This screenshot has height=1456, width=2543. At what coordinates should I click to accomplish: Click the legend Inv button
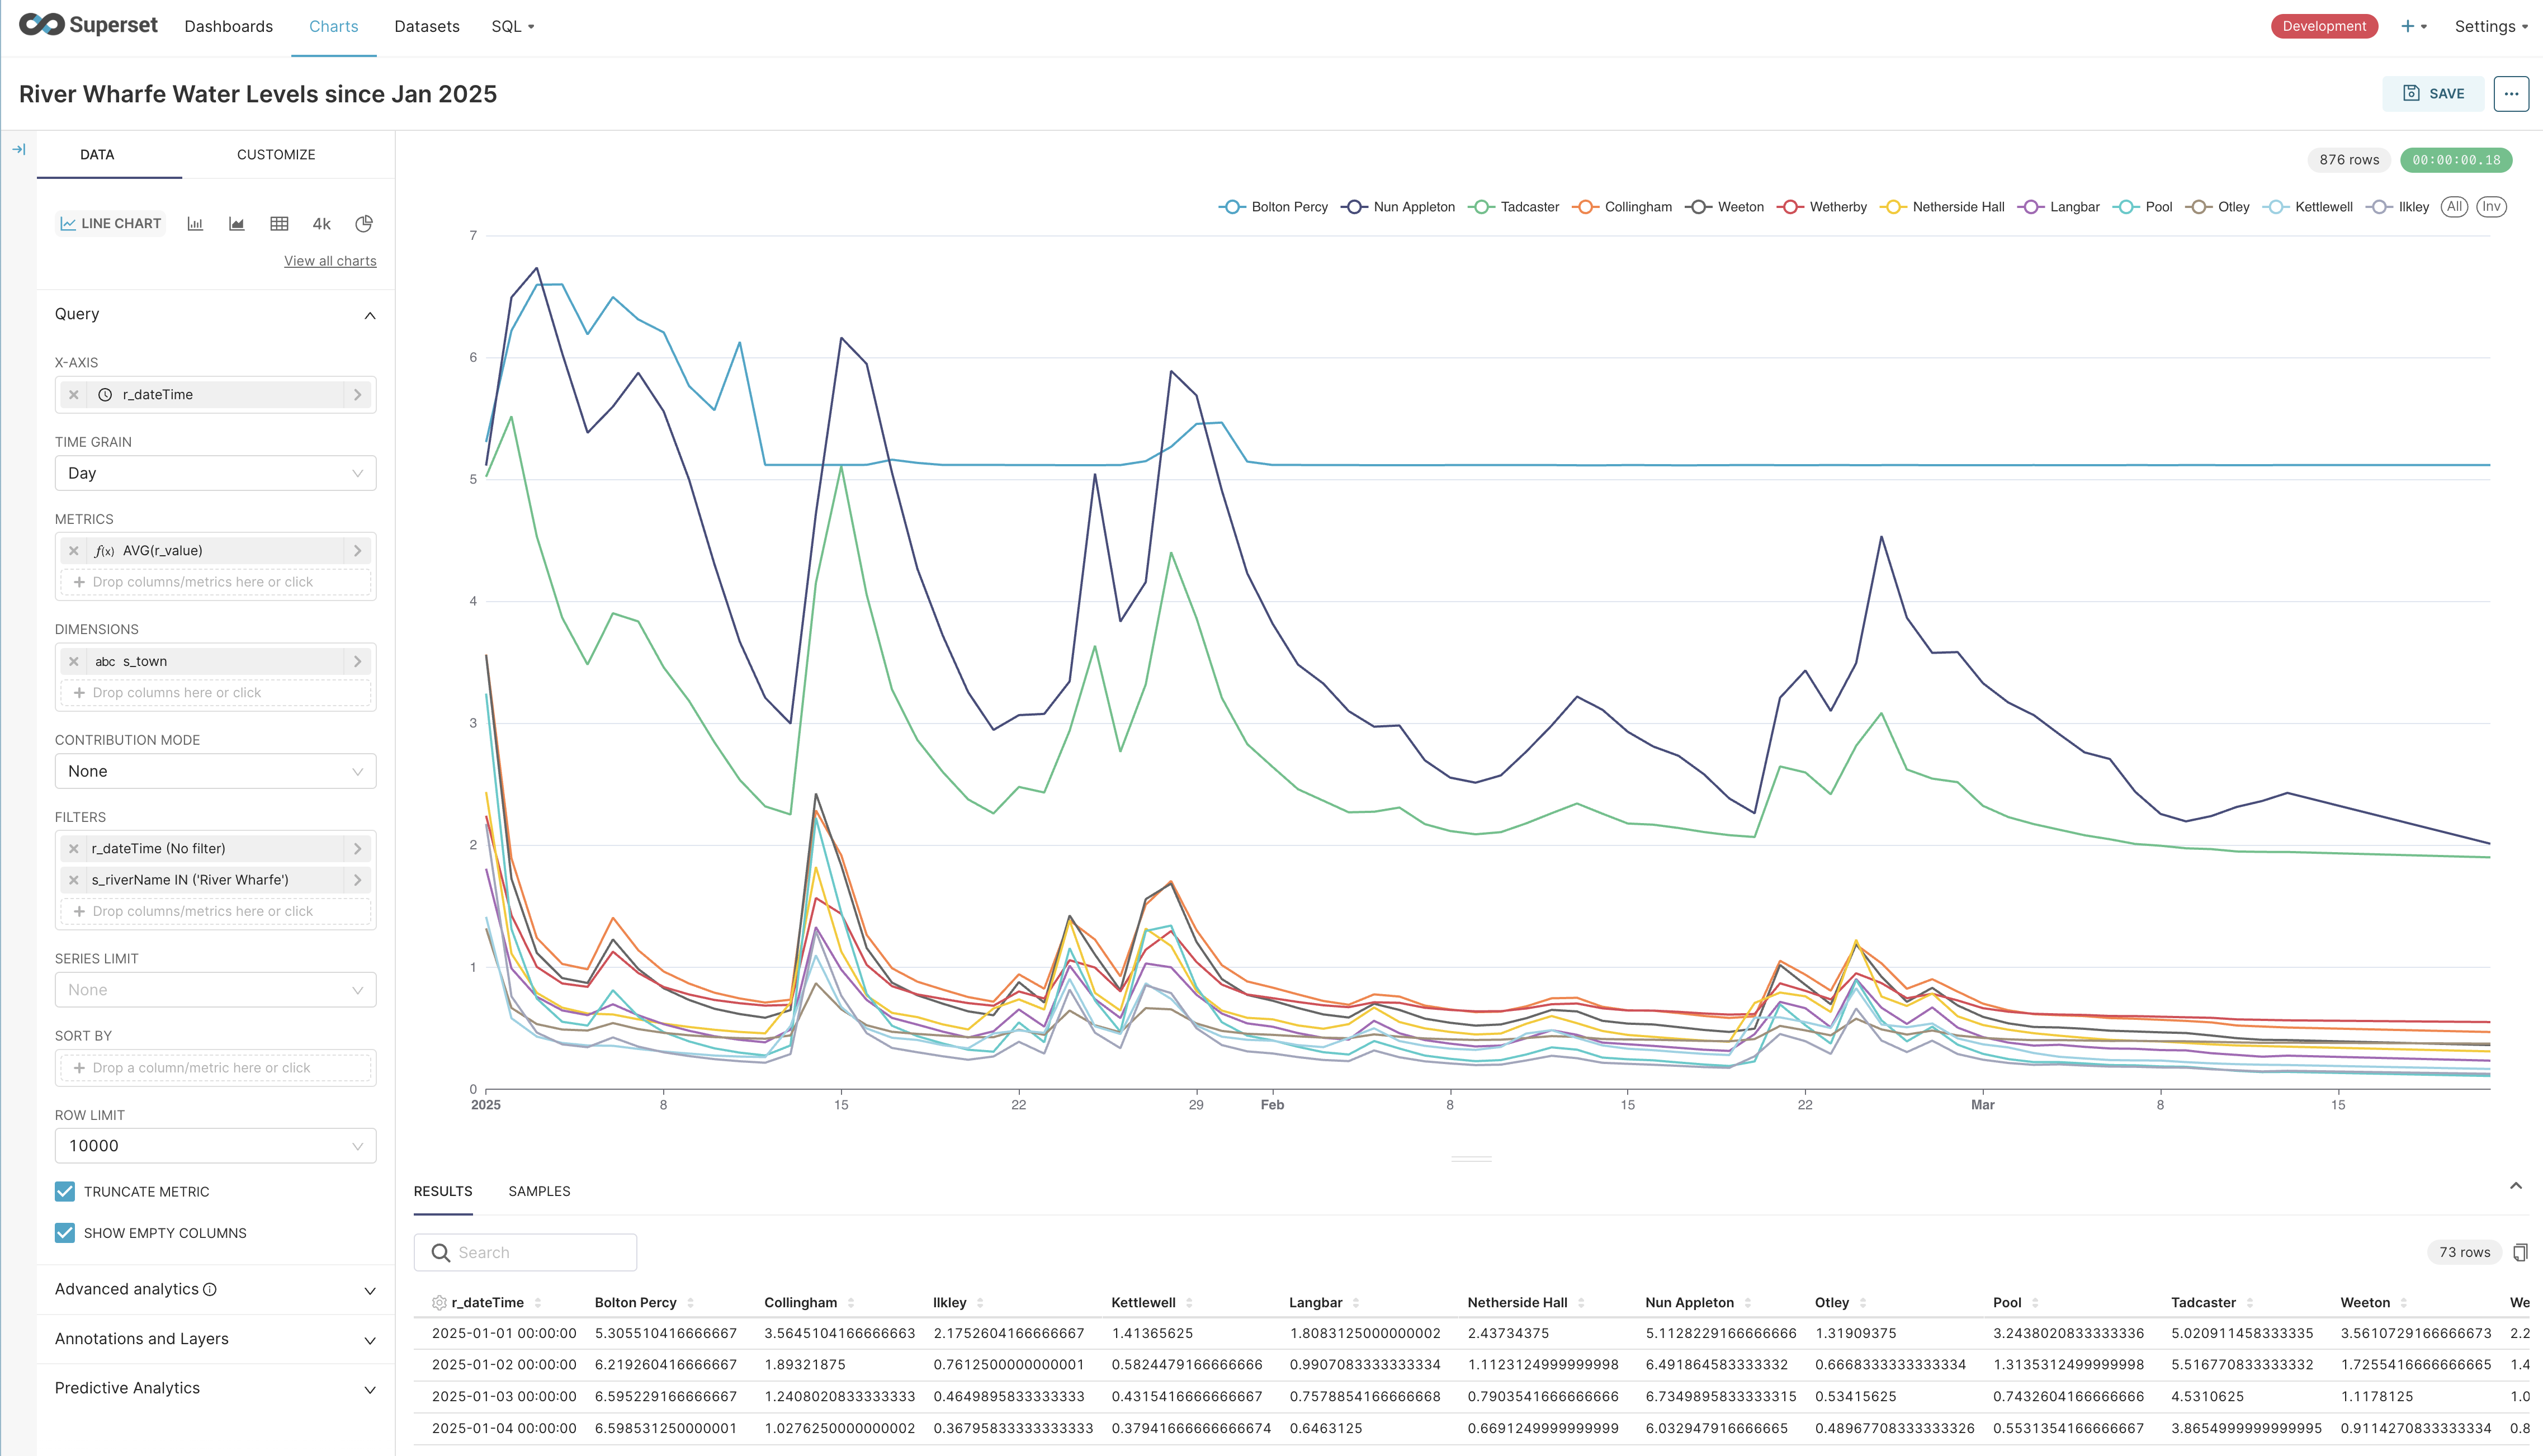coord(2491,207)
